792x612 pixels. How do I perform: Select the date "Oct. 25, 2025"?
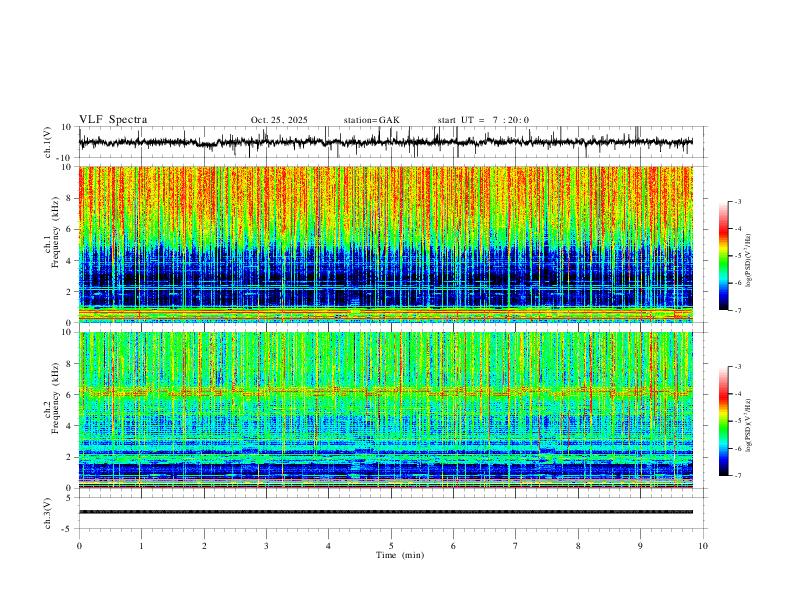point(279,120)
